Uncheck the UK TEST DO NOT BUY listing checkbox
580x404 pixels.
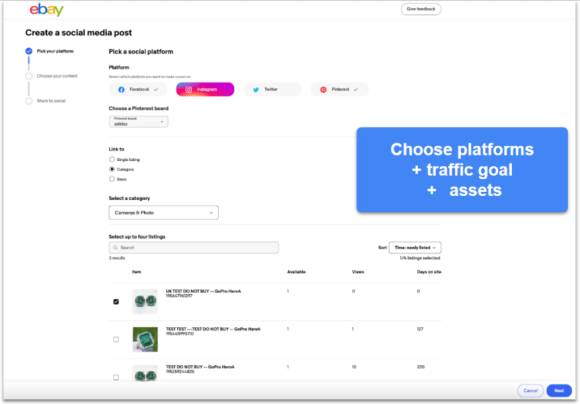(116, 302)
